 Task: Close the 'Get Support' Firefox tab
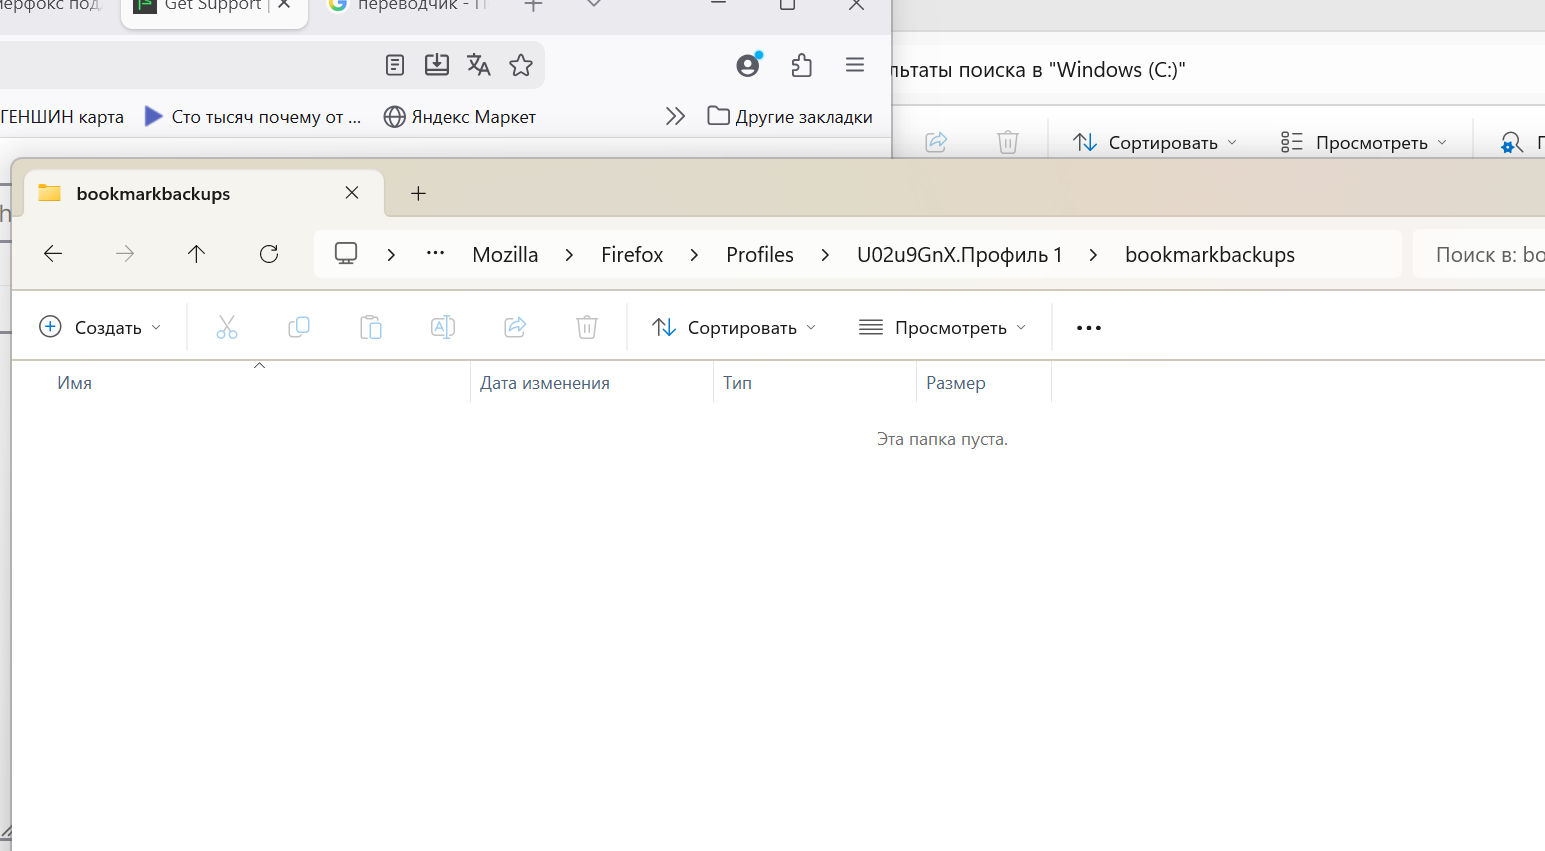(284, 5)
